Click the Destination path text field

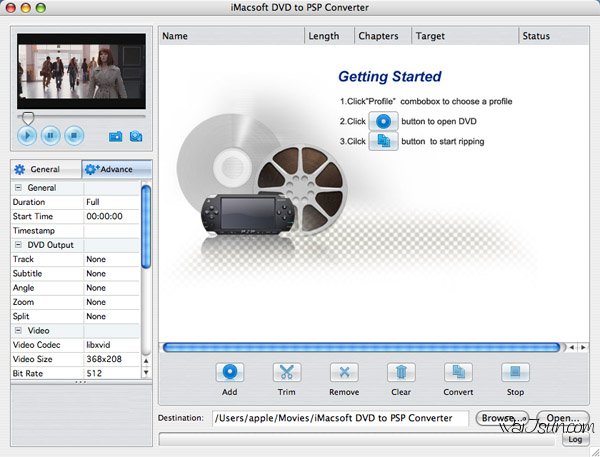pyautogui.click(x=340, y=418)
